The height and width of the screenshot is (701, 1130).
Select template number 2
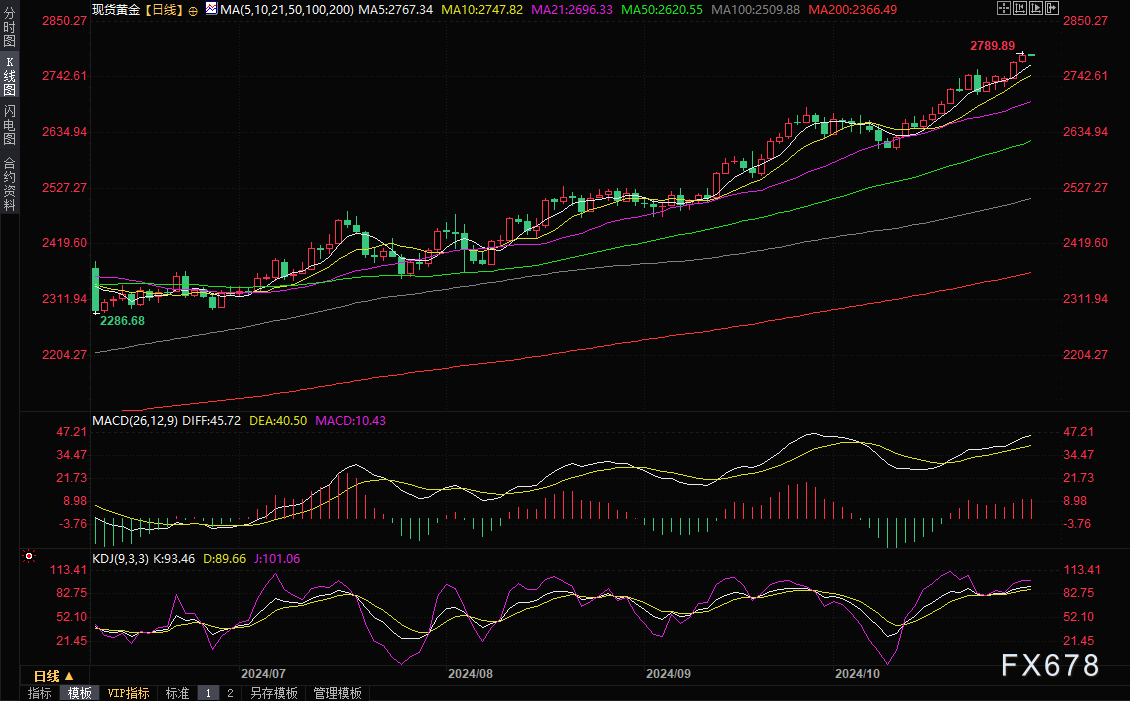[229, 693]
